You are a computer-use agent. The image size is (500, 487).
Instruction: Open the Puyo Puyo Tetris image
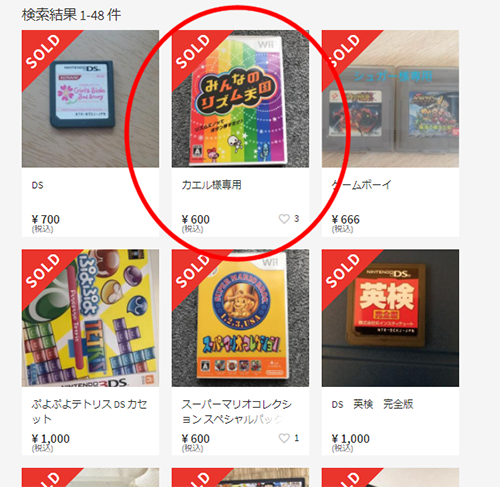point(90,318)
